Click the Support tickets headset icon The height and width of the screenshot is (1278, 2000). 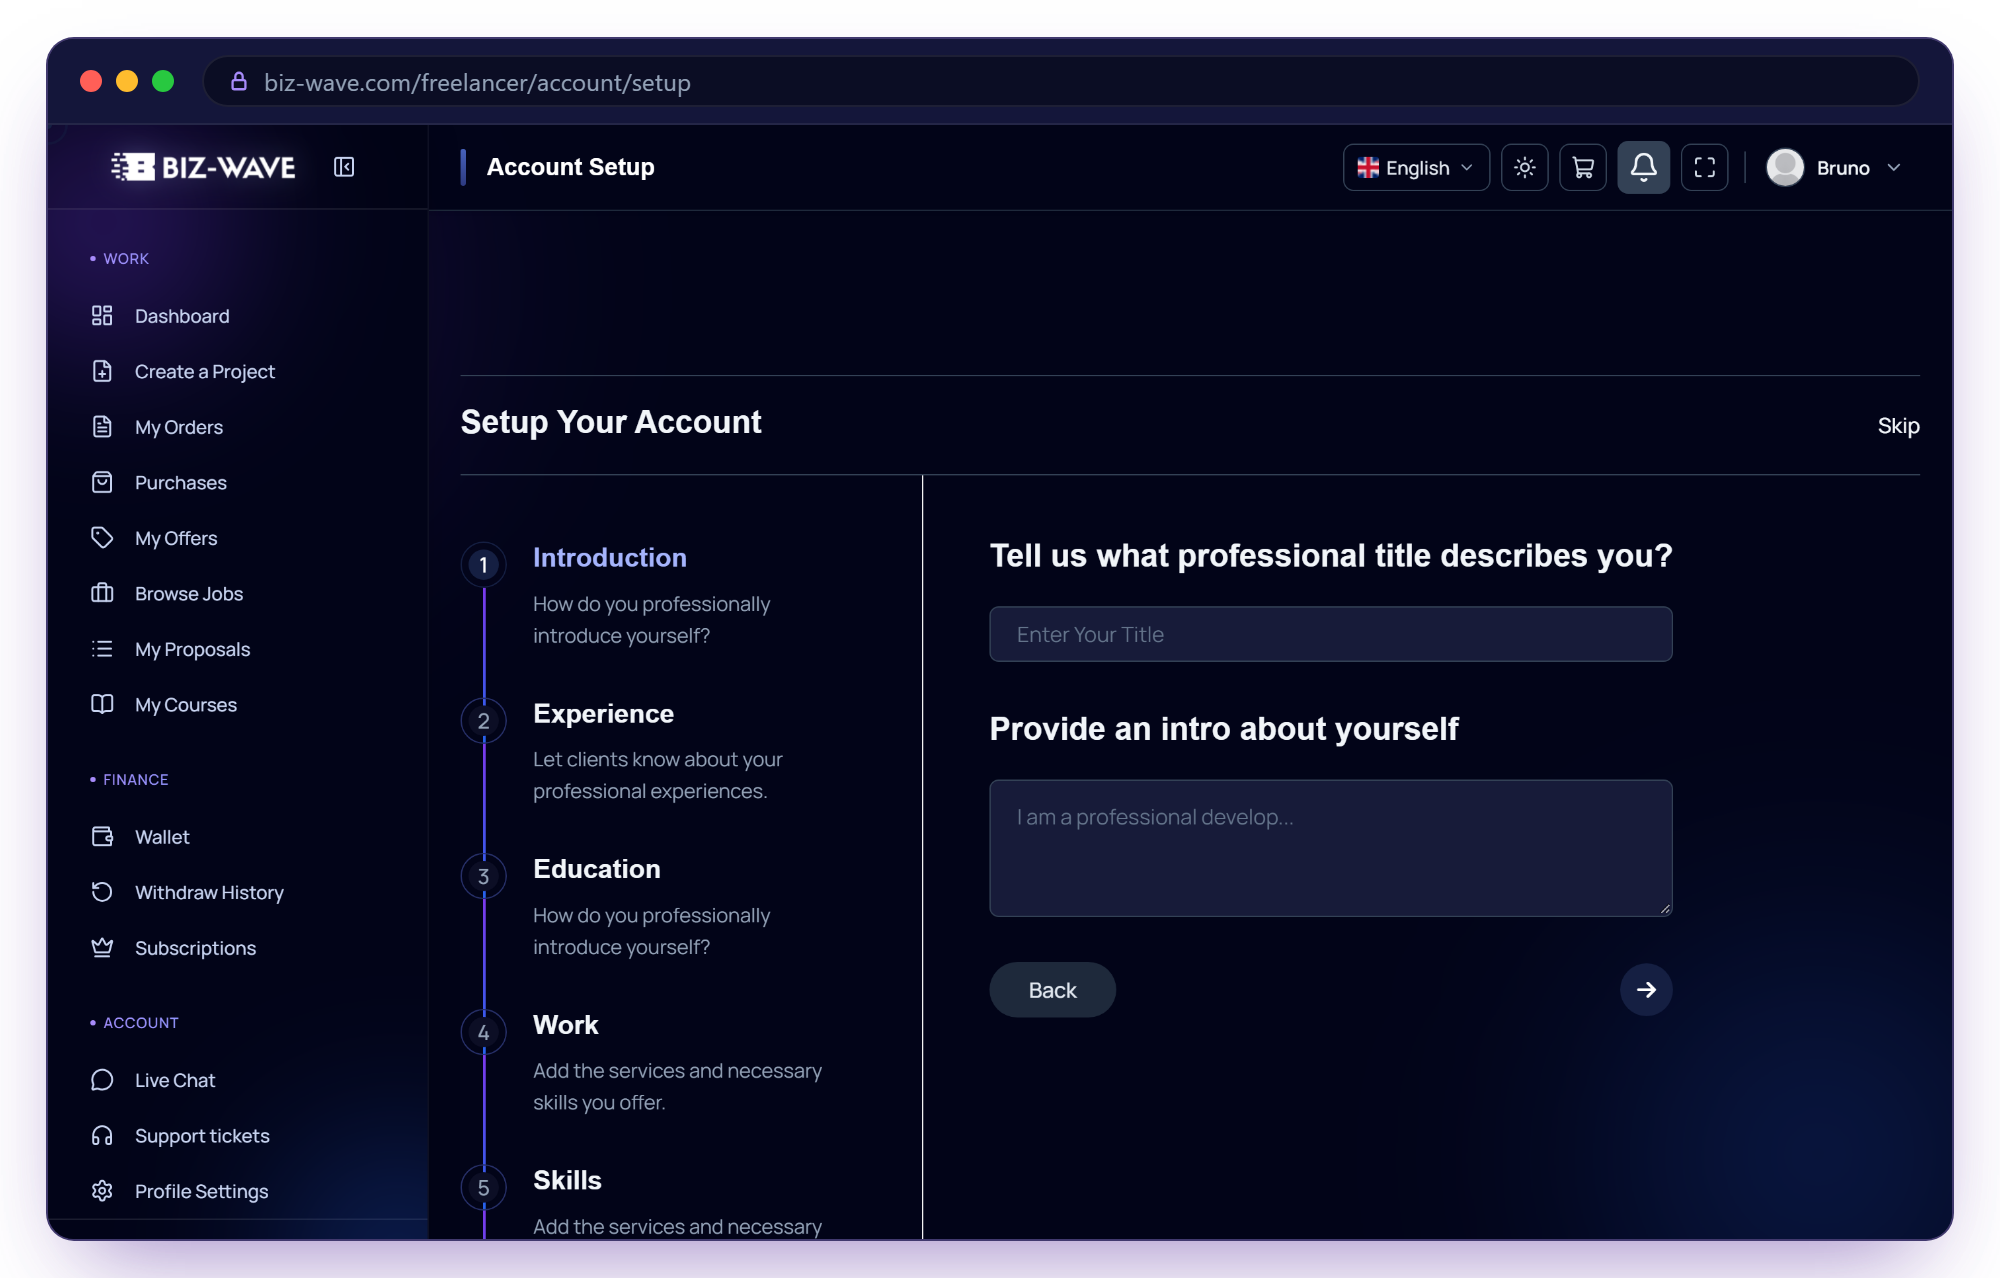point(102,1135)
